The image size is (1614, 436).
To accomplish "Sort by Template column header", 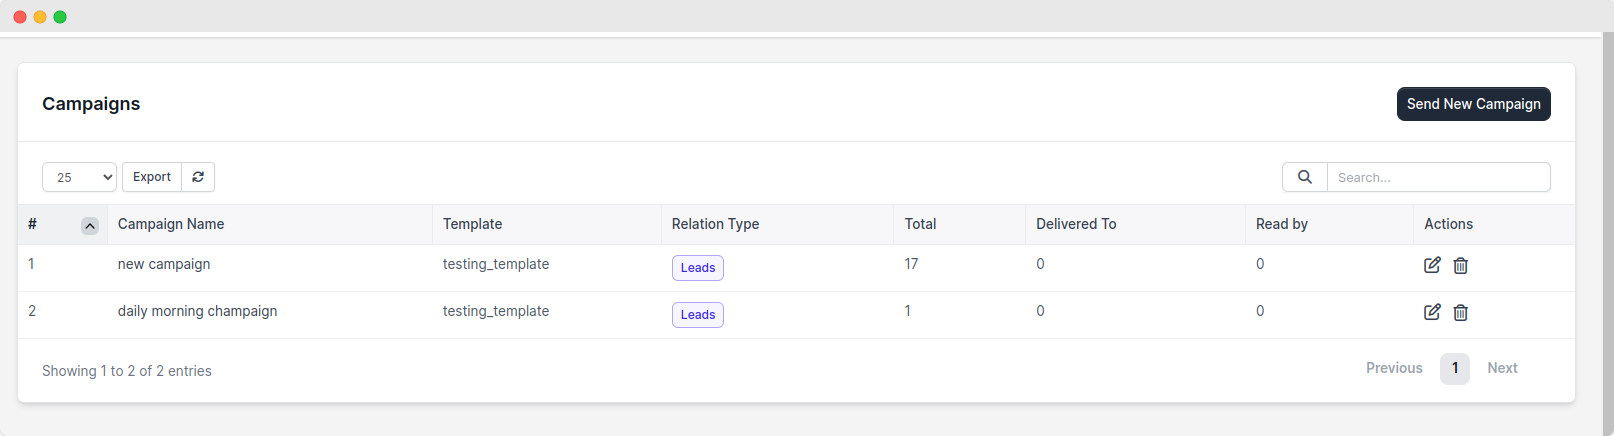I will click(x=473, y=224).
